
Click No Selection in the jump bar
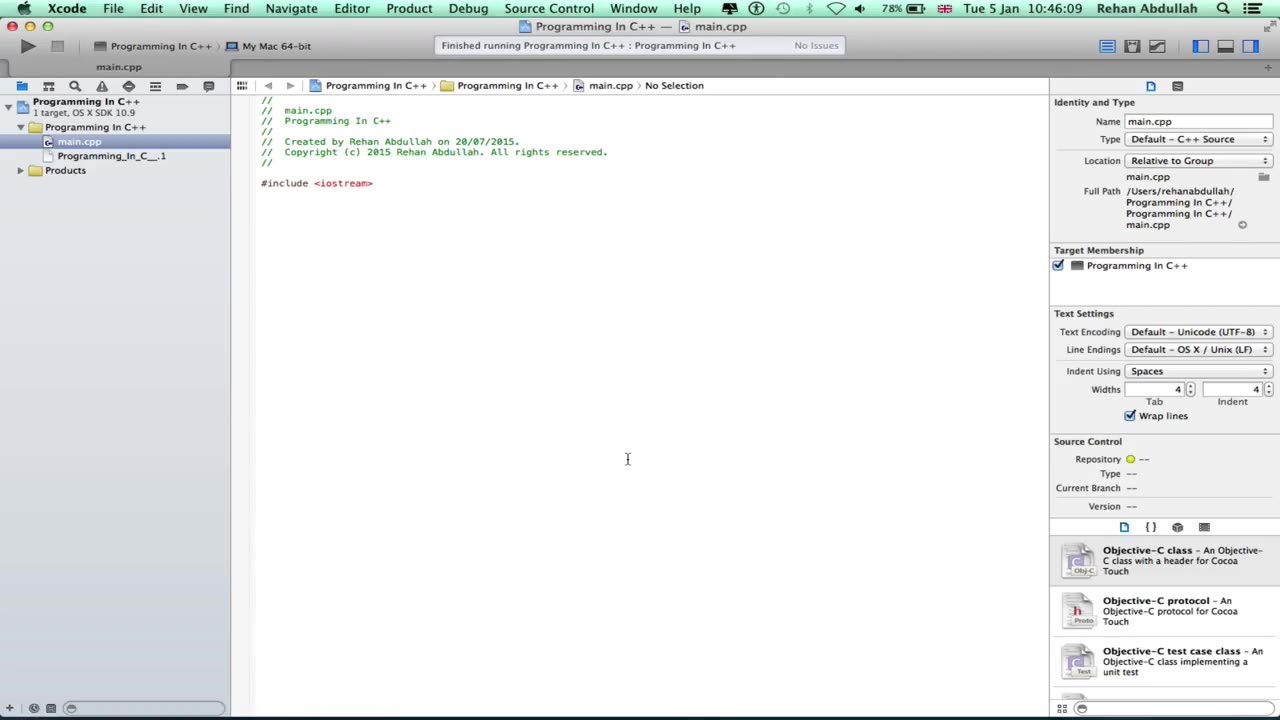click(674, 86)
